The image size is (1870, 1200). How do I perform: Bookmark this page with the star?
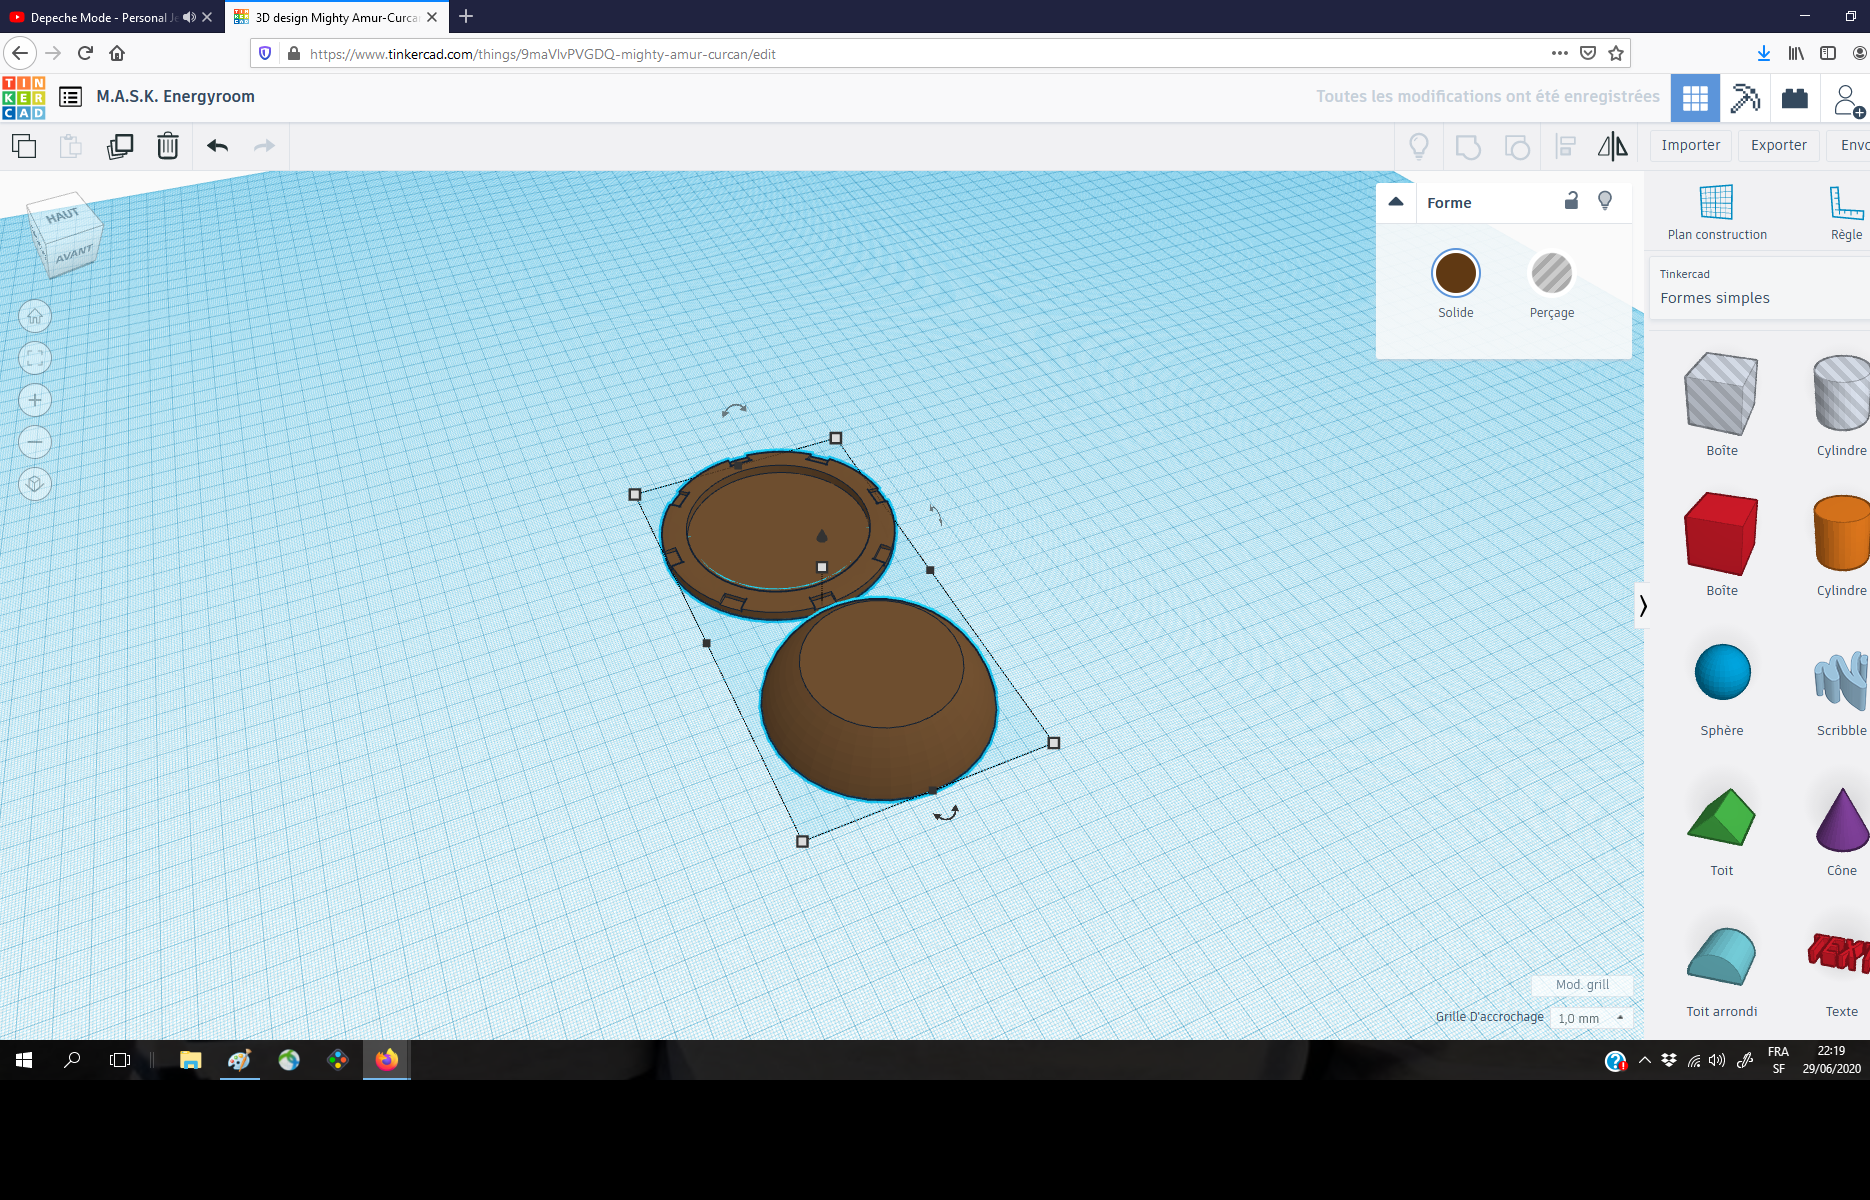[x=1616, y=53]
